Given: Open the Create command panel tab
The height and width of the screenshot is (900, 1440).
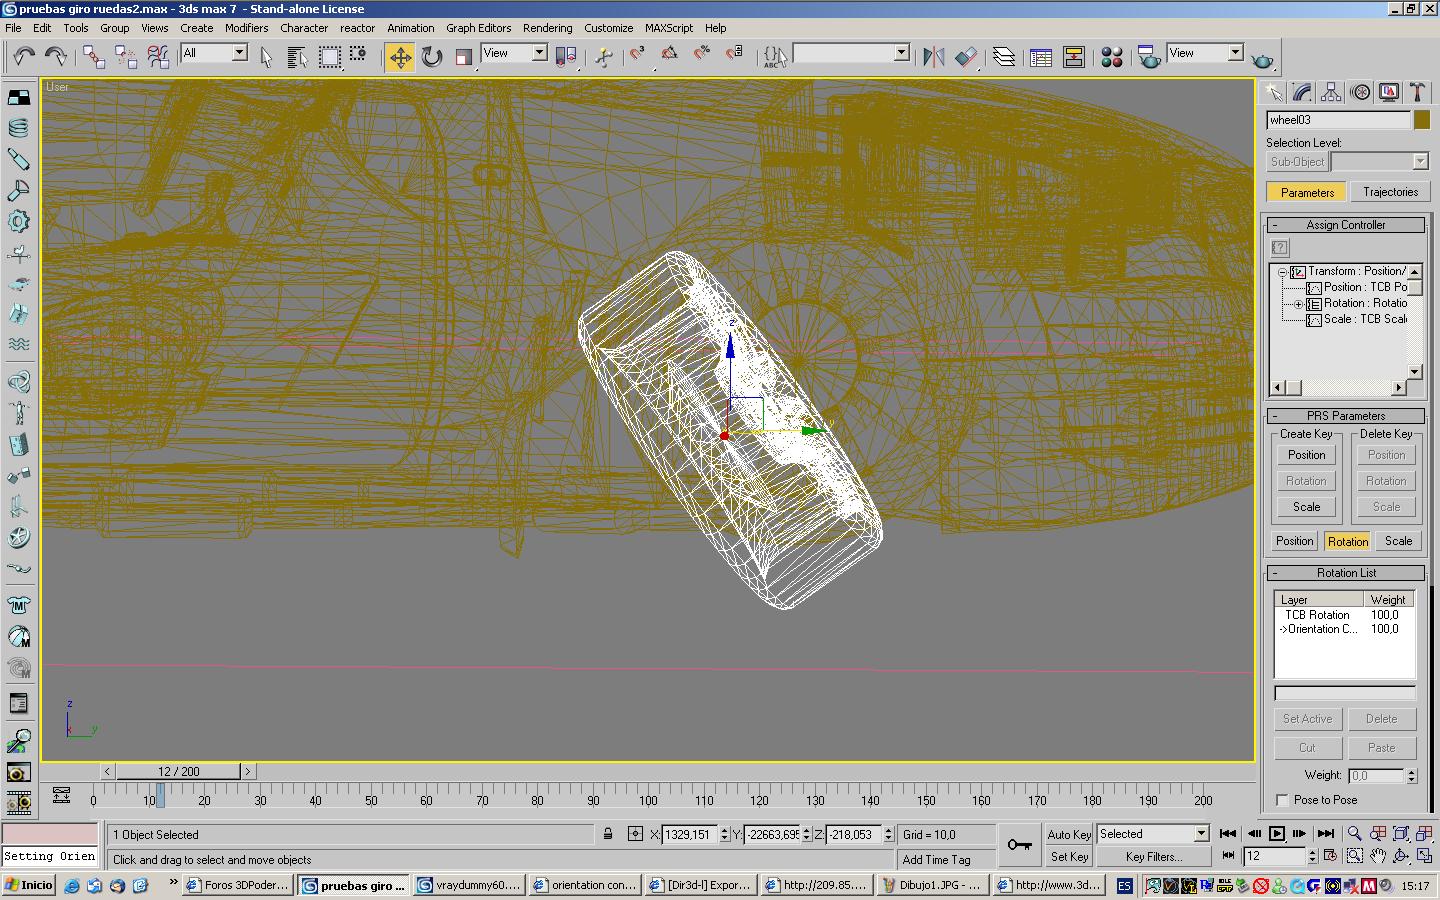Looking at the screenshot, I should tap(1273, 92).
